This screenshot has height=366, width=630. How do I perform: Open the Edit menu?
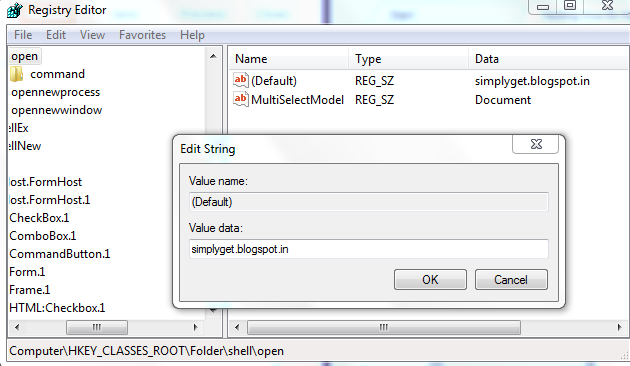(x=56, y=35)
